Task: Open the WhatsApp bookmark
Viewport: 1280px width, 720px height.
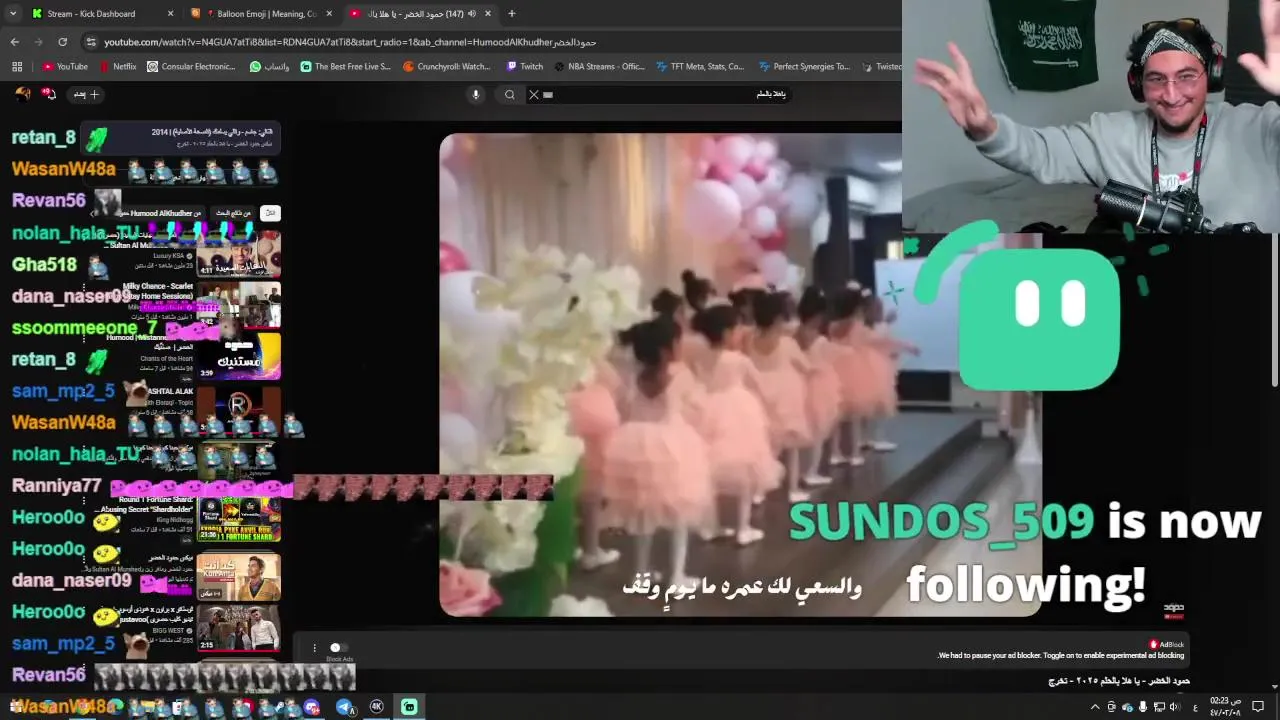Action: tap(269, 67)
